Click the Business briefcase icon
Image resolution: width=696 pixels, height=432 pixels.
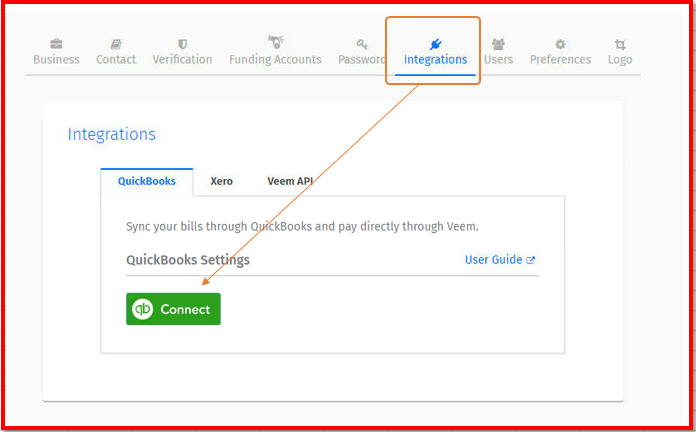click(x=56, y=44)
